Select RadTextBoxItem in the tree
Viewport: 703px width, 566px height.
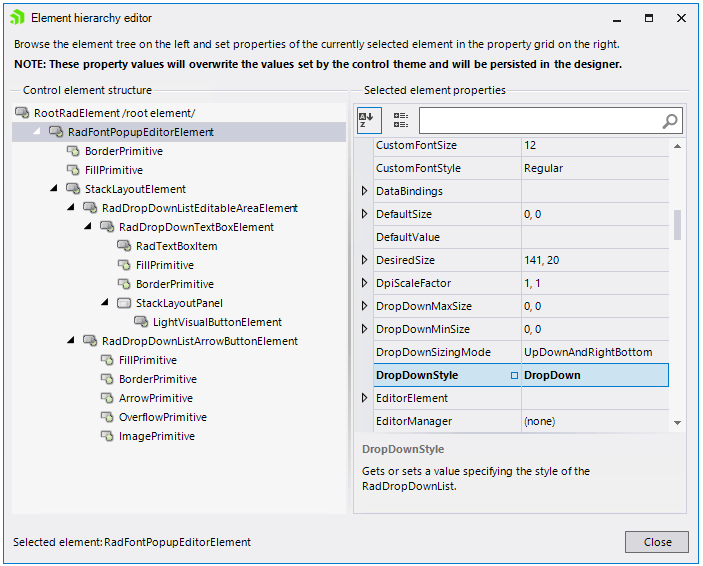(177, 246)
